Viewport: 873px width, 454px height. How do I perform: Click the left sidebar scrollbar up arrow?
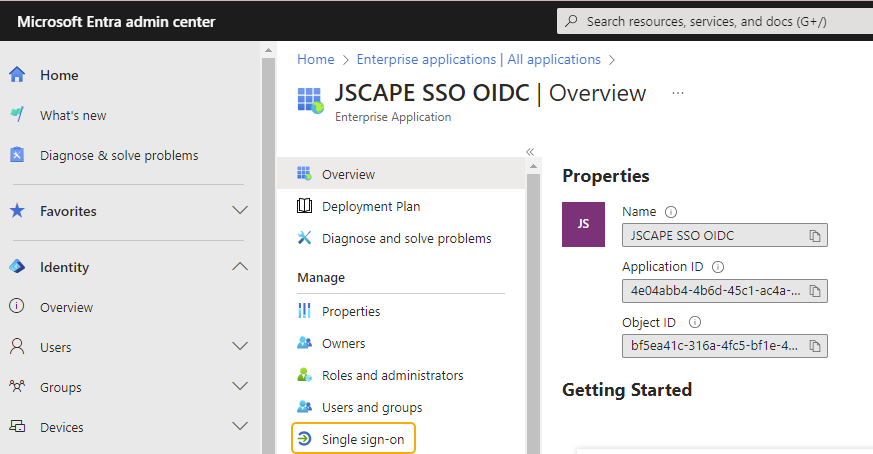point(268,50)
